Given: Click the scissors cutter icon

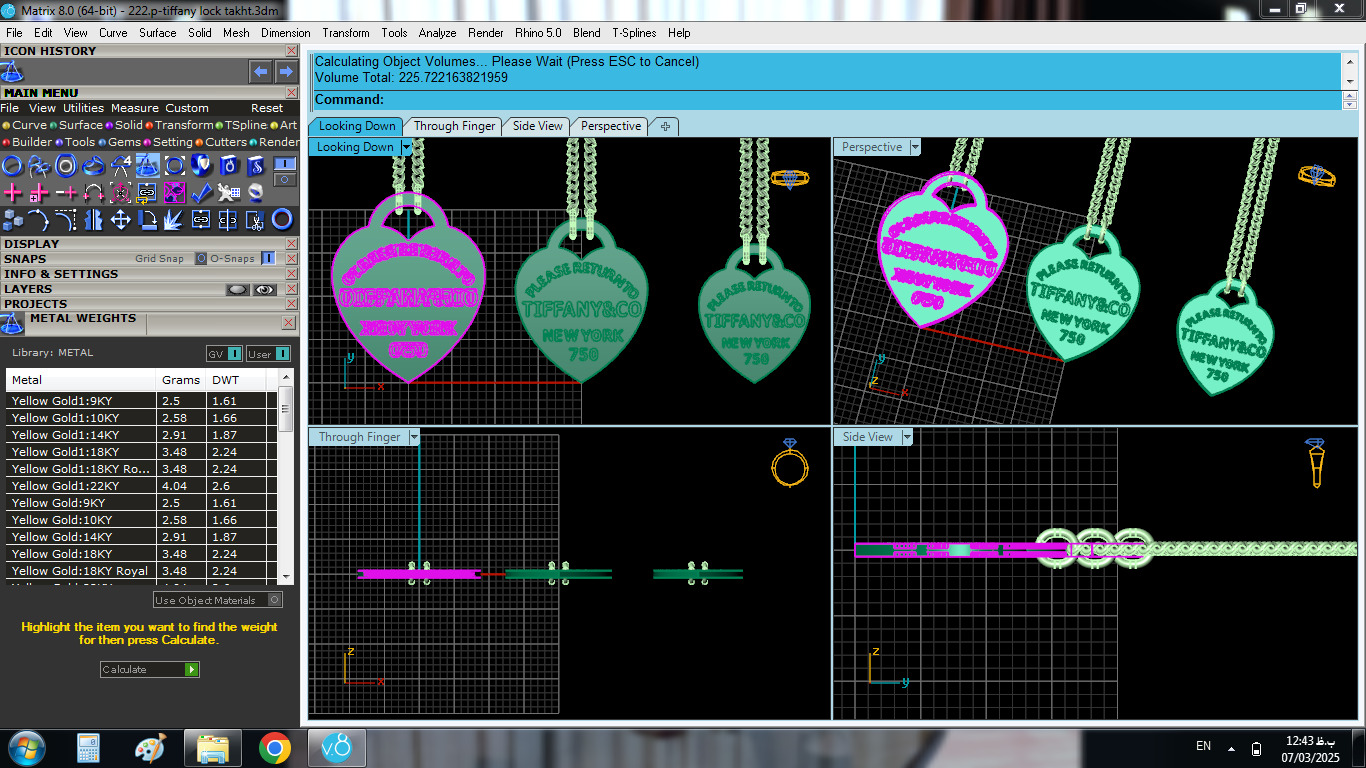Looking at the screenshot, I should click(255, 219).
